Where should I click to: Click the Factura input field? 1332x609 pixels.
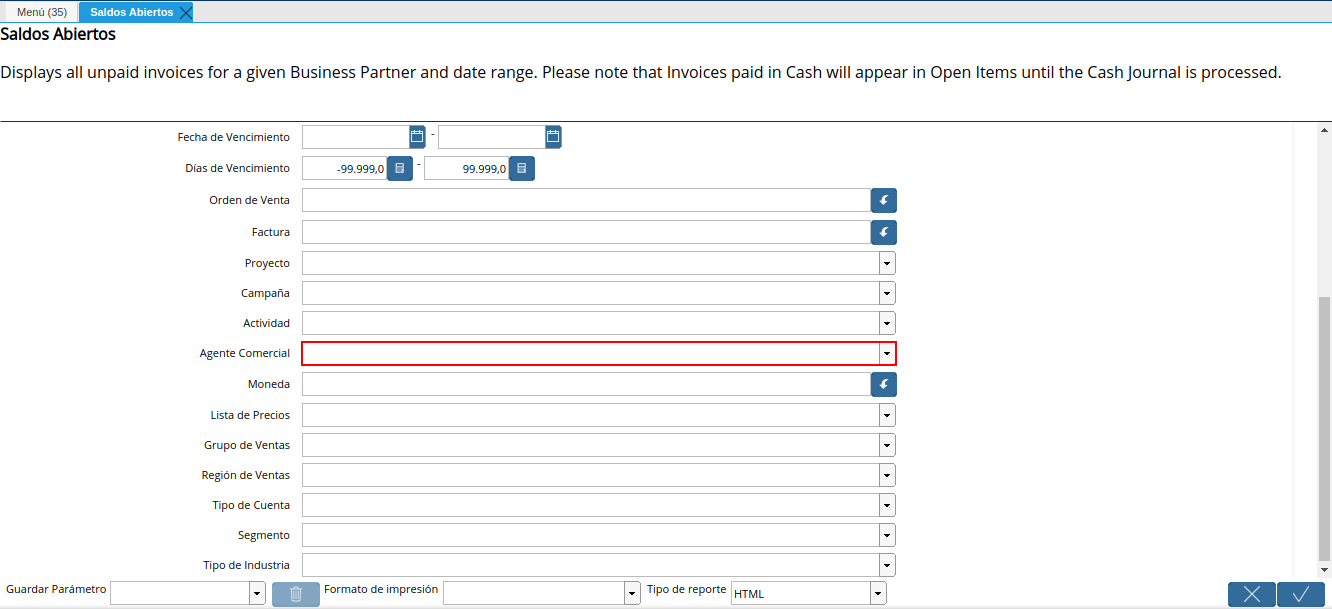click(x=586, y=232)
